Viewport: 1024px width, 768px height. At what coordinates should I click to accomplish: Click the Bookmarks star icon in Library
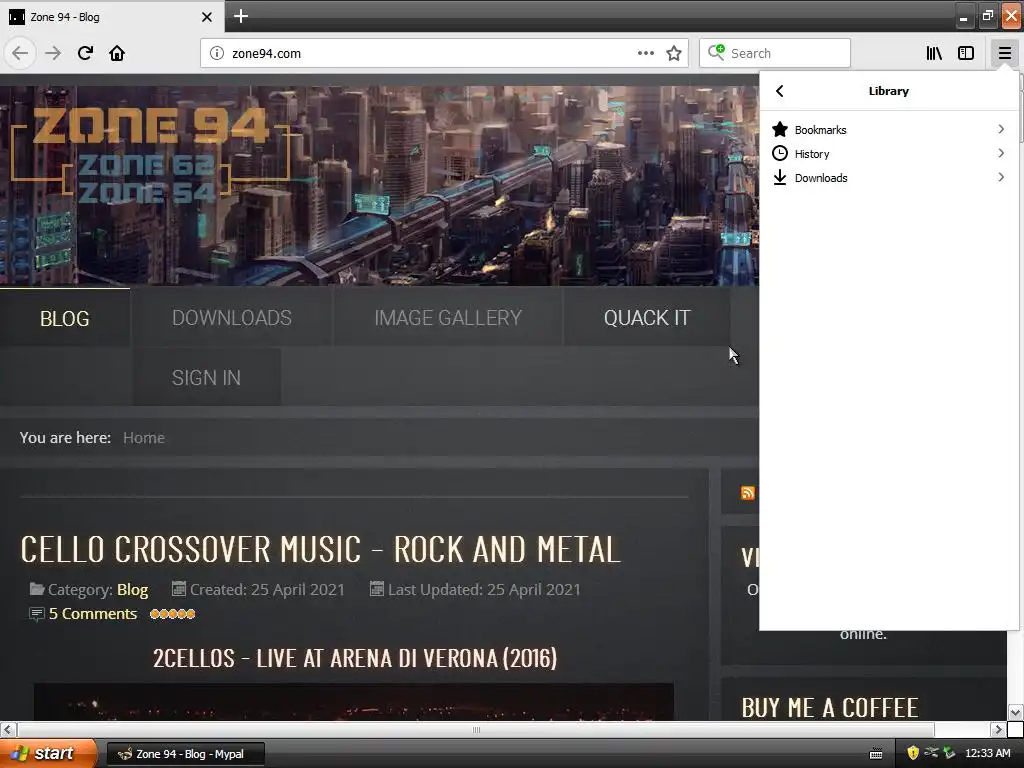[780, 129]
